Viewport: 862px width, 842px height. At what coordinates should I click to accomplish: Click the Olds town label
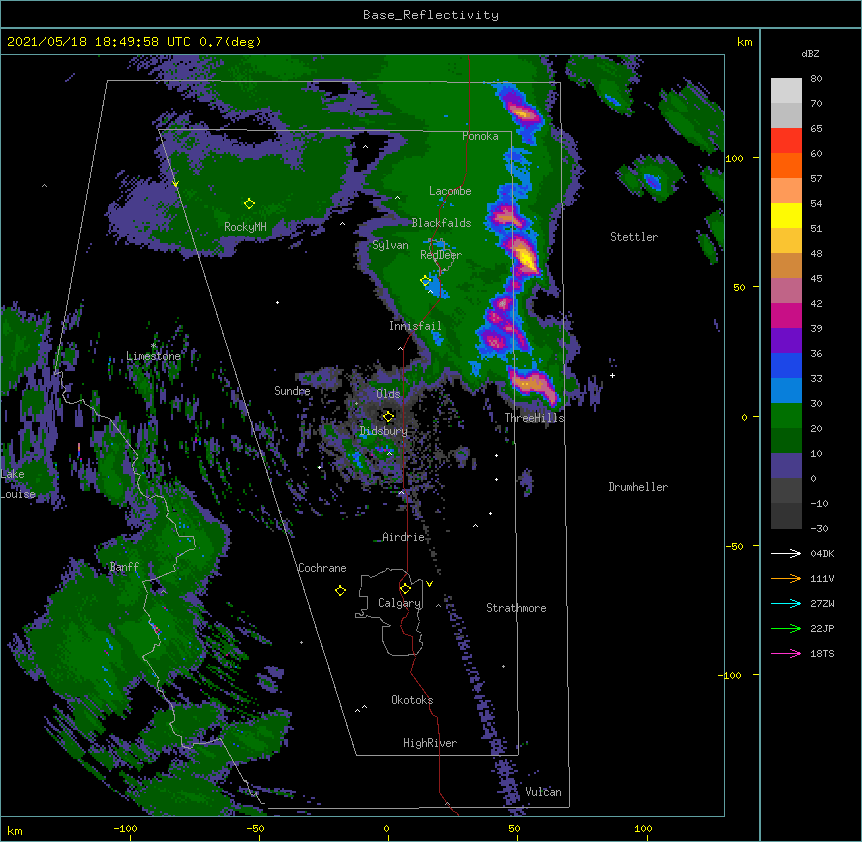click(388, 394)
